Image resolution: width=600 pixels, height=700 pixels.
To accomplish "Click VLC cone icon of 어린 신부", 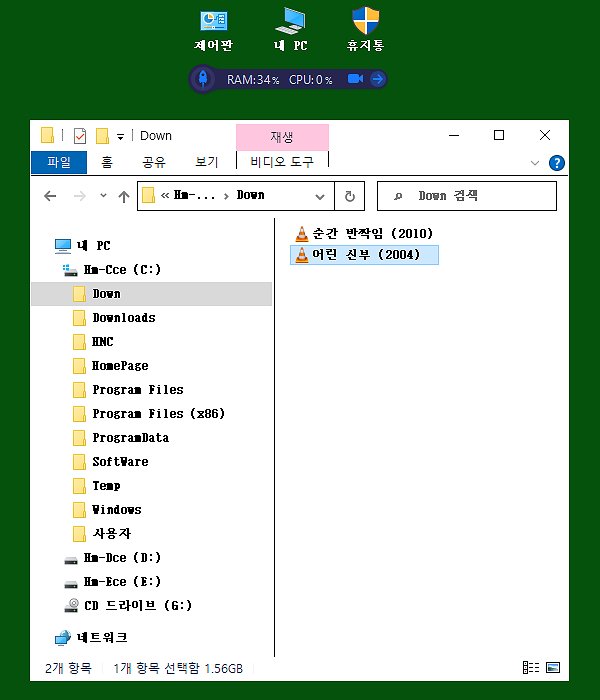I will coord(302,255).
